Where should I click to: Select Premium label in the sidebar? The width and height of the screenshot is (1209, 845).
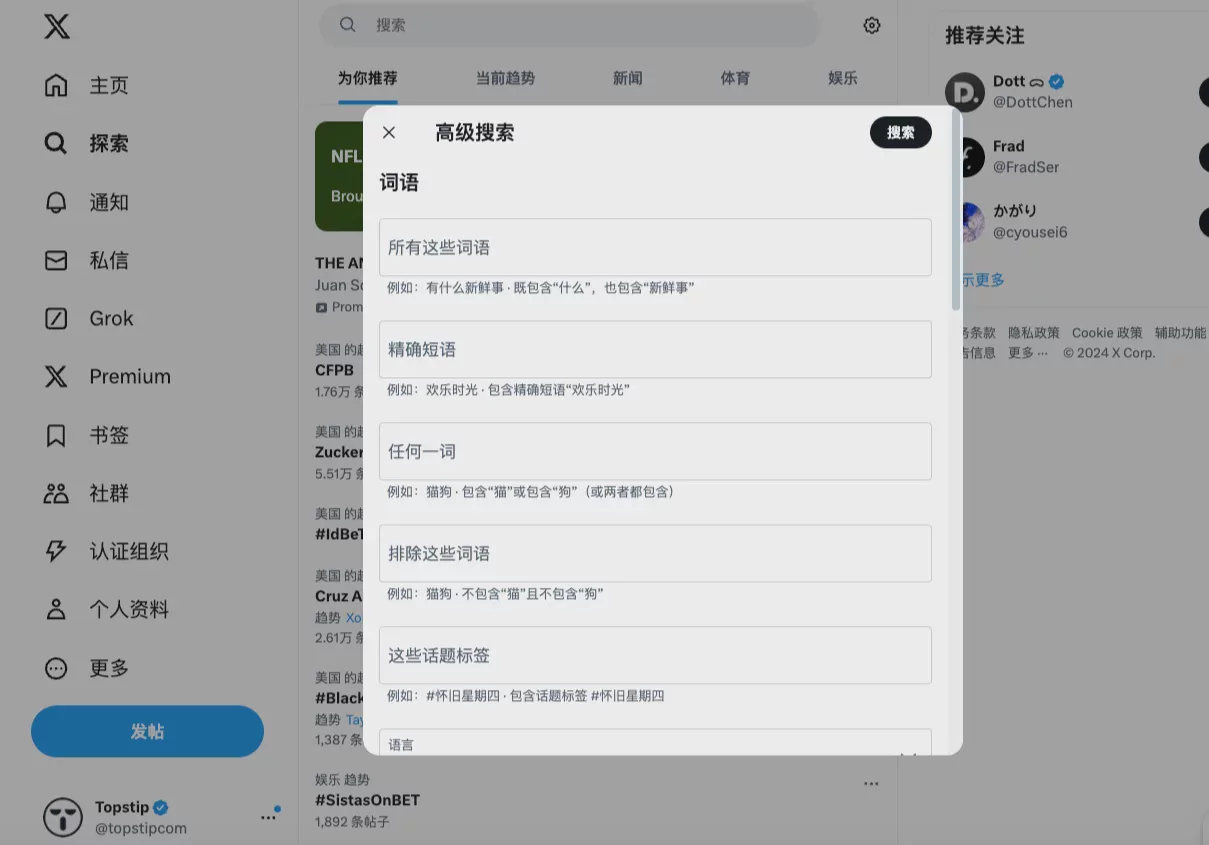coord(130,376)
